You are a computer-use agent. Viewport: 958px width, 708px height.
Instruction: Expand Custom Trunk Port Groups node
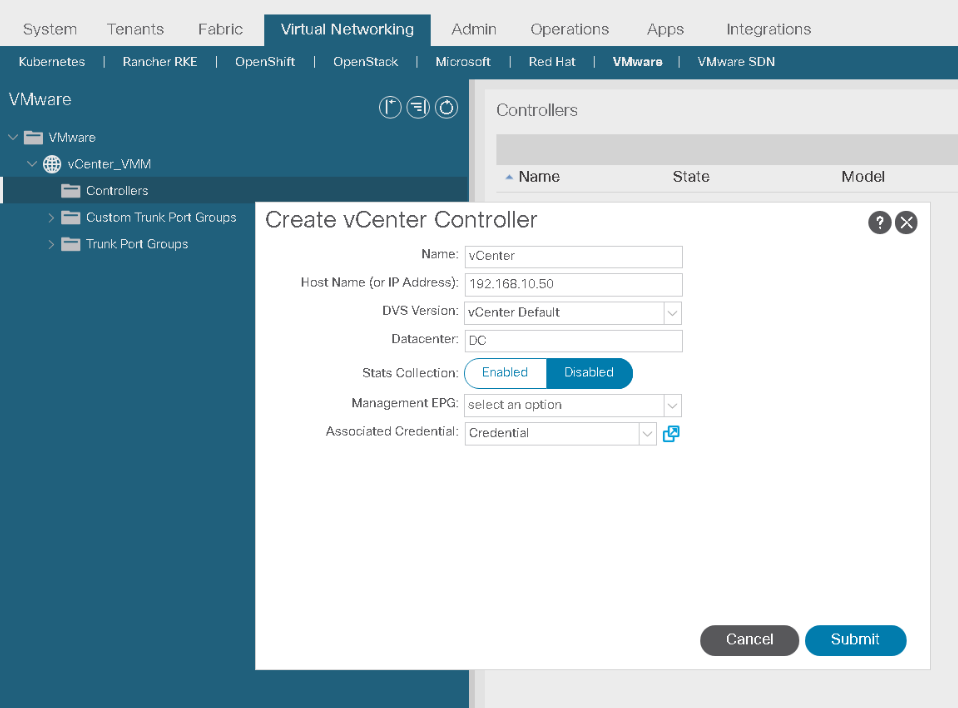coord(51,217)
